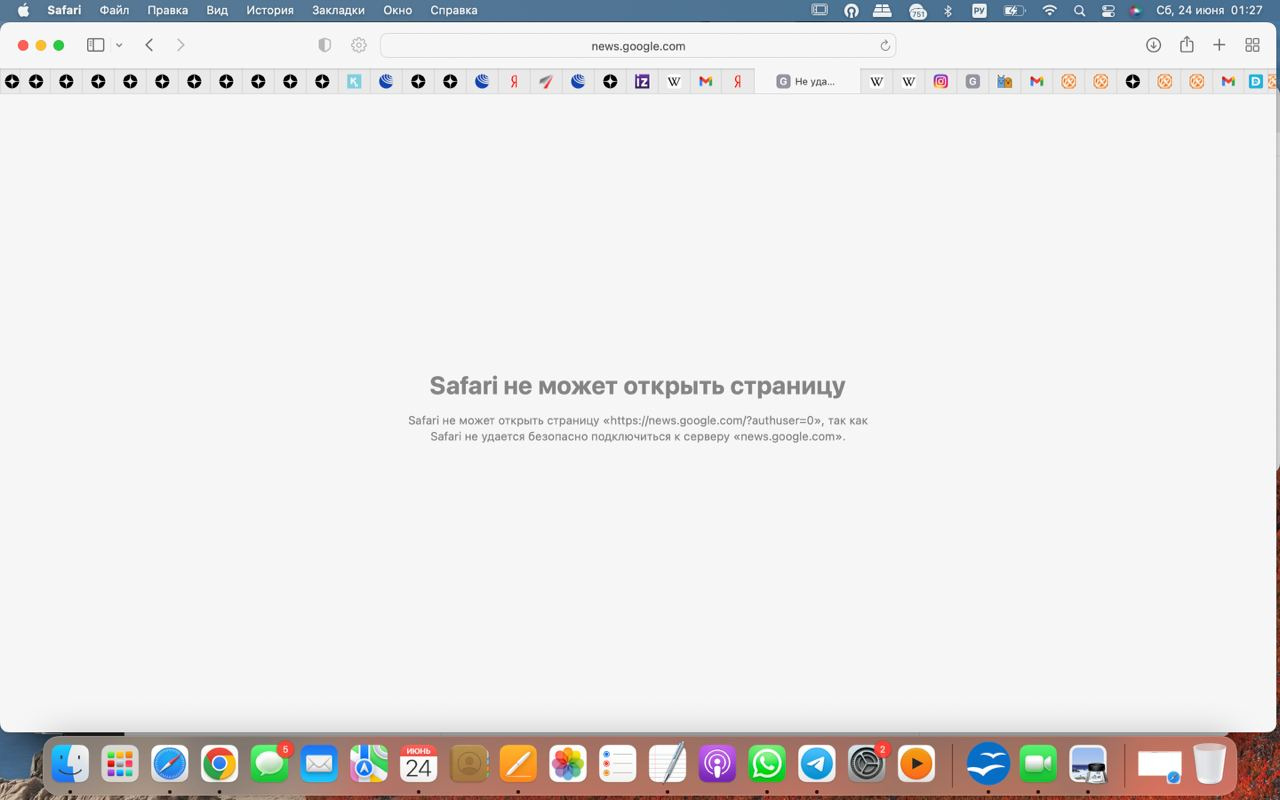Image resolution: width=1280 pixels, height=800 pixels.
Task: Expand the tab groups dropdown chevron
Action: tap(119, 45)
